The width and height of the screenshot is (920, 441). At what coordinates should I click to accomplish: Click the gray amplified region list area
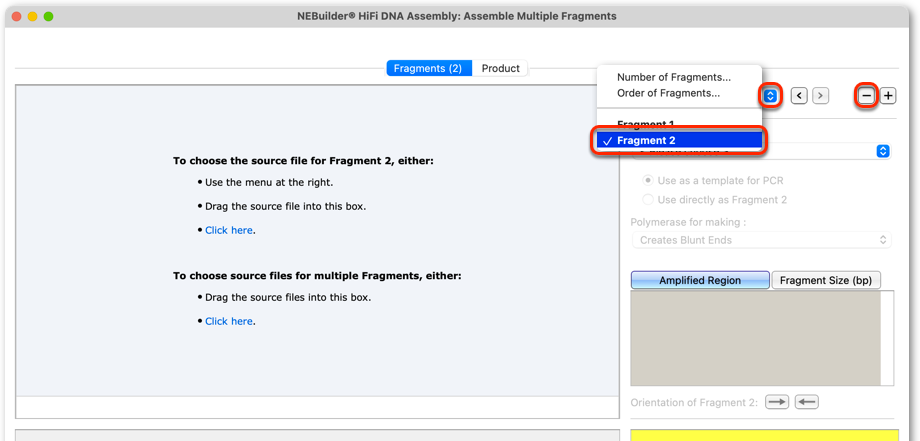755,338
